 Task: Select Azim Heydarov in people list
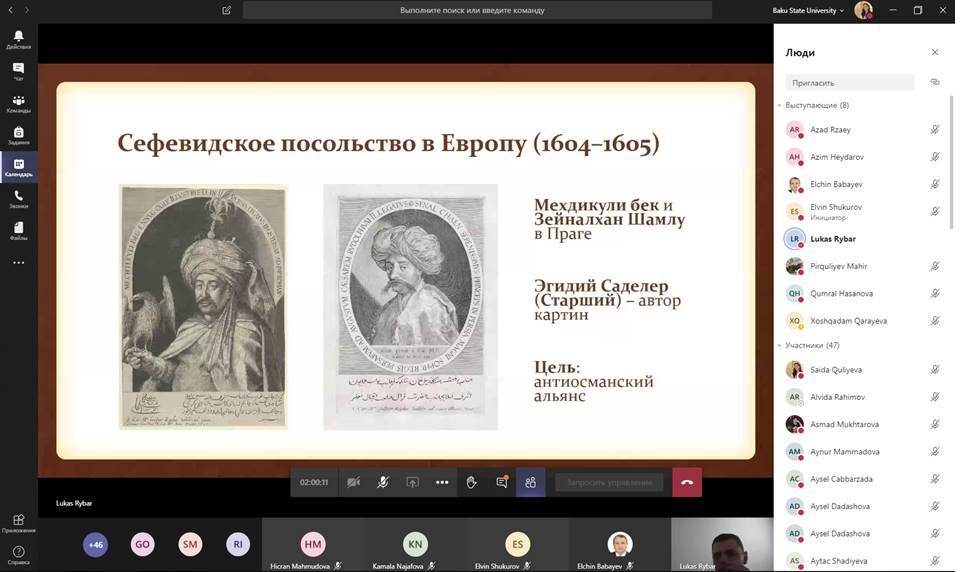863,157
